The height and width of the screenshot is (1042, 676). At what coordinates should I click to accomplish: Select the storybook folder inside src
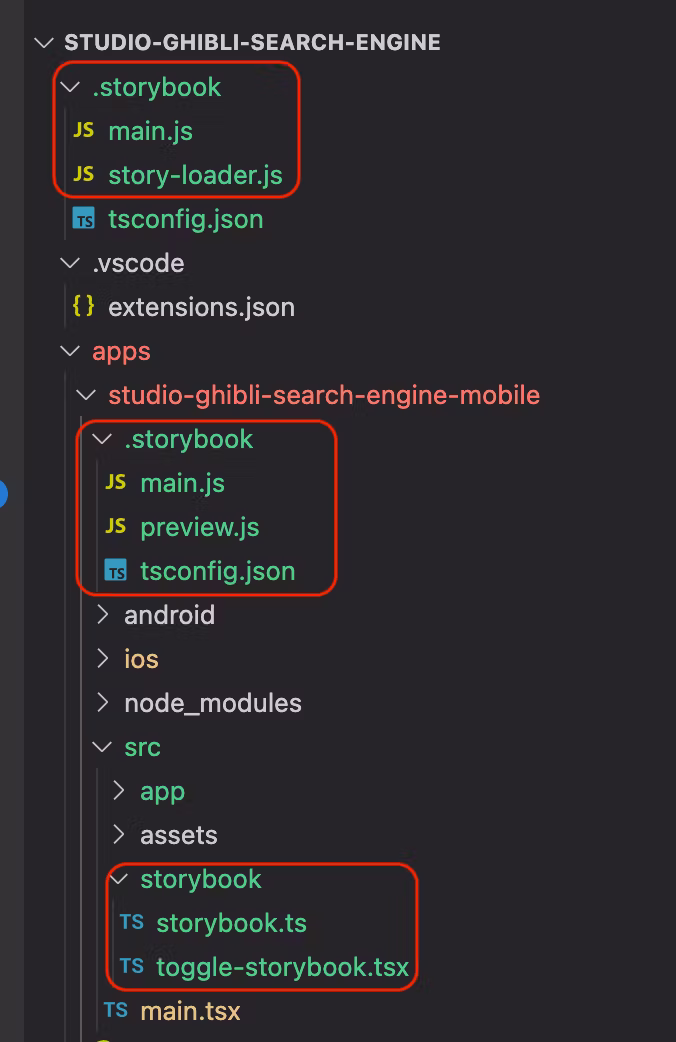200,879
